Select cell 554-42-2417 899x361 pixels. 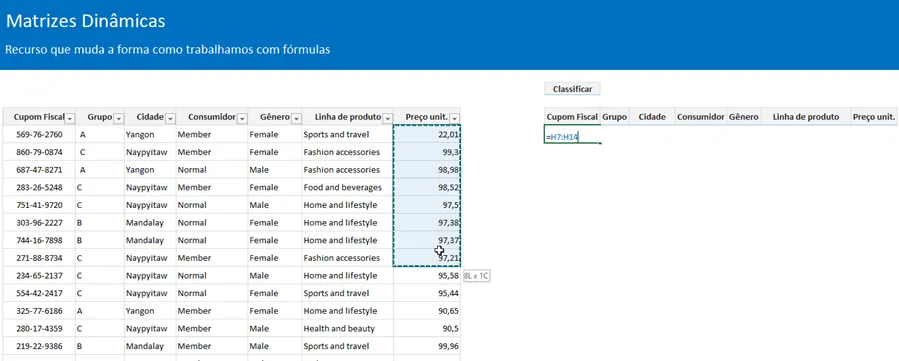pyautogui.click(x=39, y=293)
